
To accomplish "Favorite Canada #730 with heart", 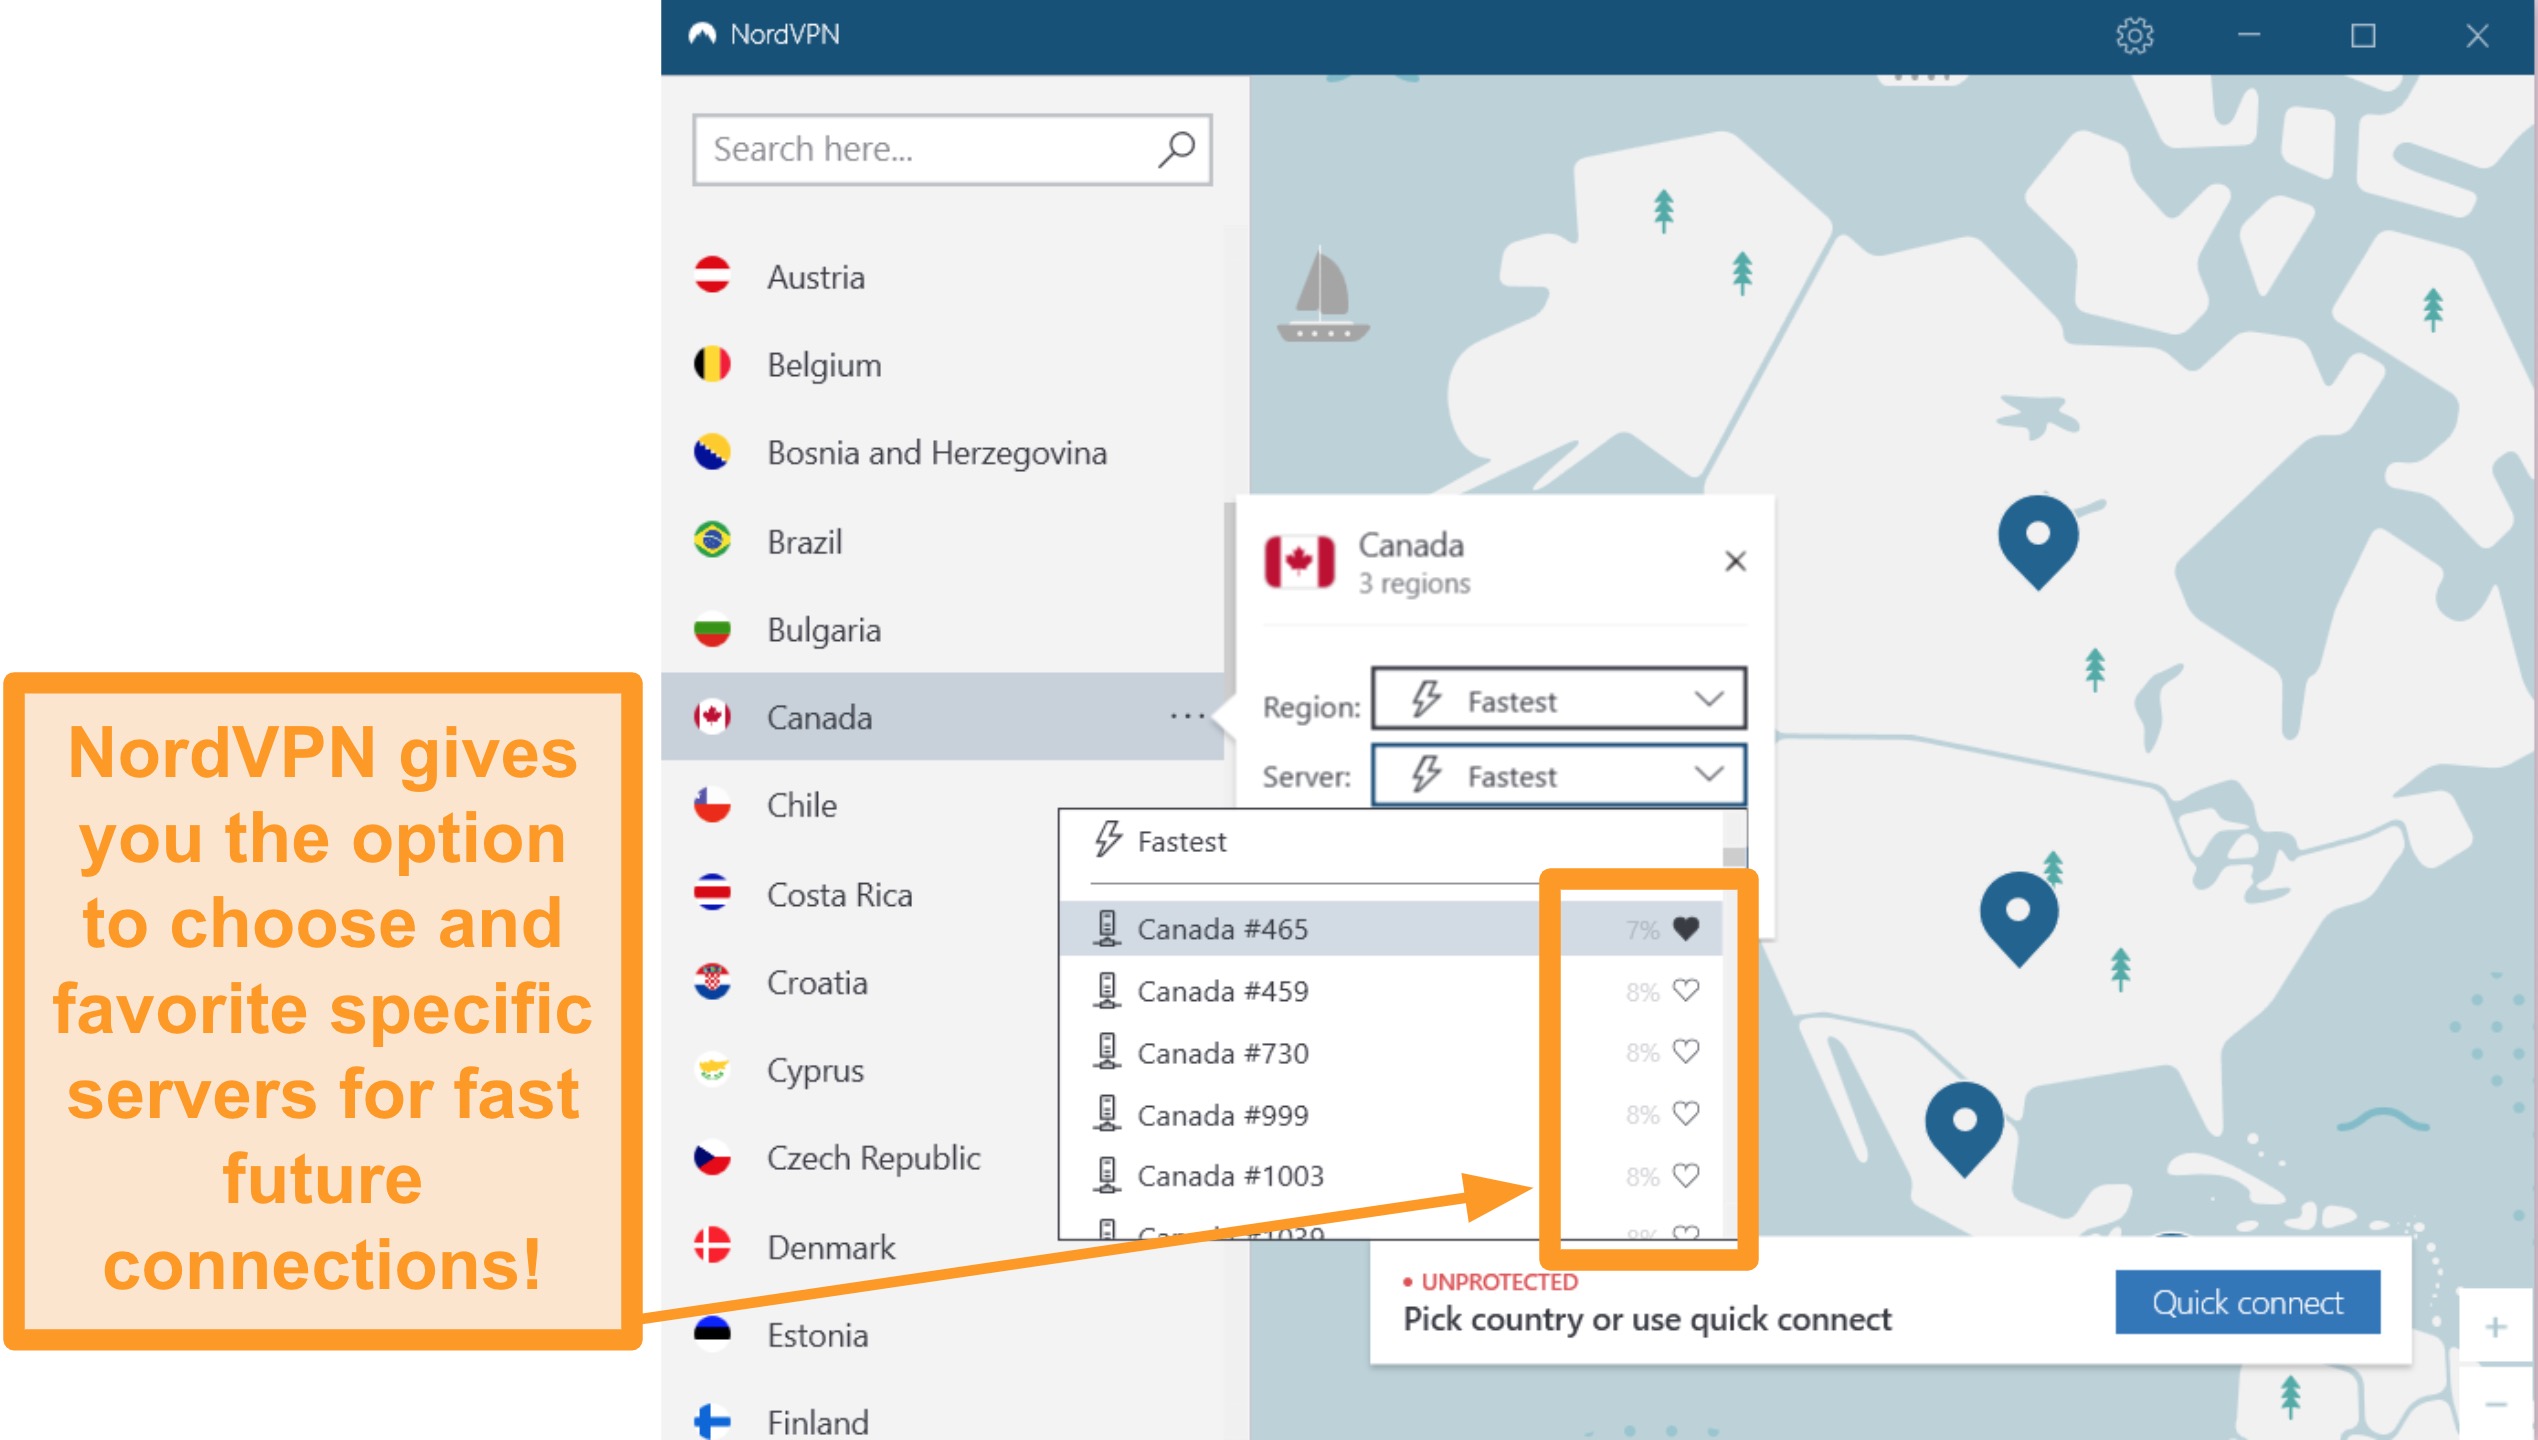I will 1686,1052.
